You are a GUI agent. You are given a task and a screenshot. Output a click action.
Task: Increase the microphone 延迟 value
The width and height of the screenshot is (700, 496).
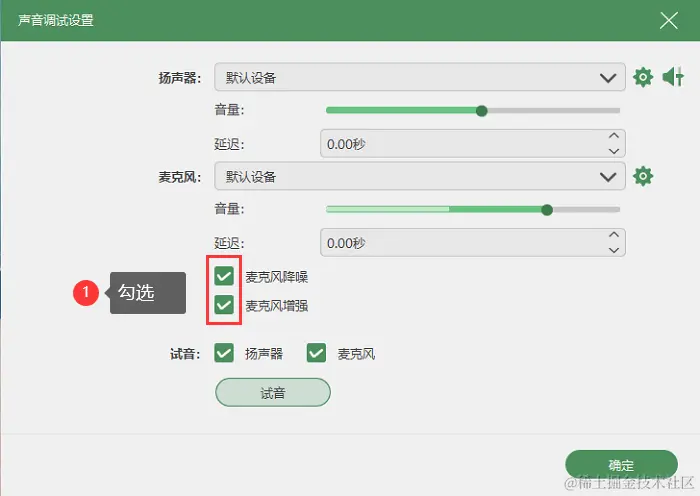[x=614, y=234]
